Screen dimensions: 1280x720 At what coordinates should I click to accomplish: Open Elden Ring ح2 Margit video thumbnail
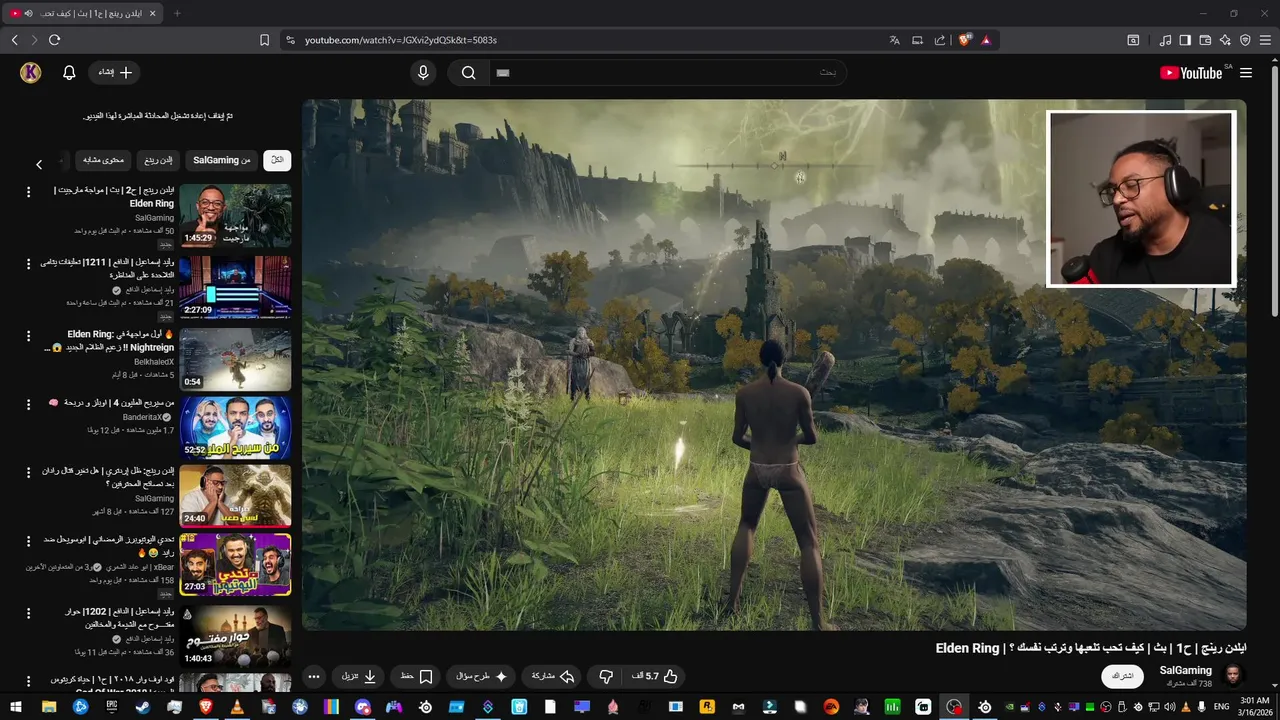235,216
